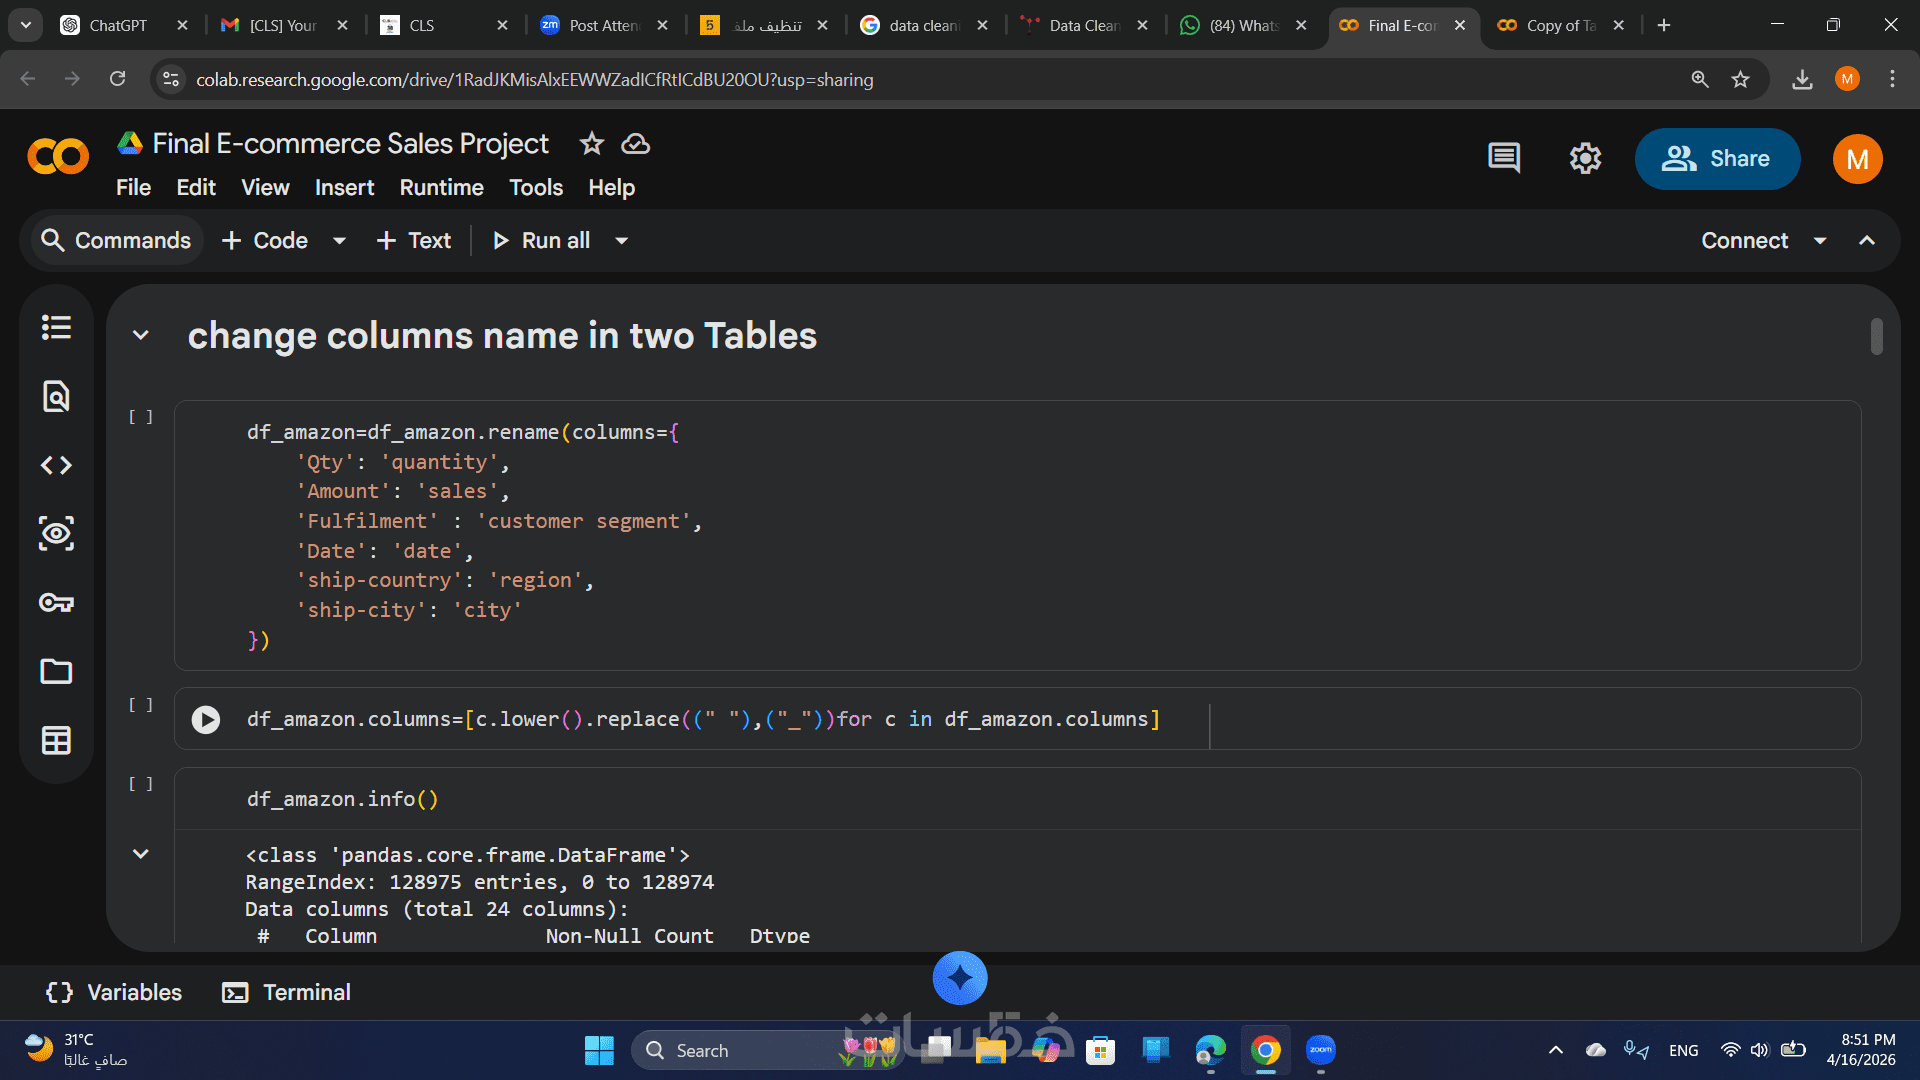Open the data table icon in sidebar
Image resolution: width=1920 pixels, height=1080 pixels.
click(56, 740)
